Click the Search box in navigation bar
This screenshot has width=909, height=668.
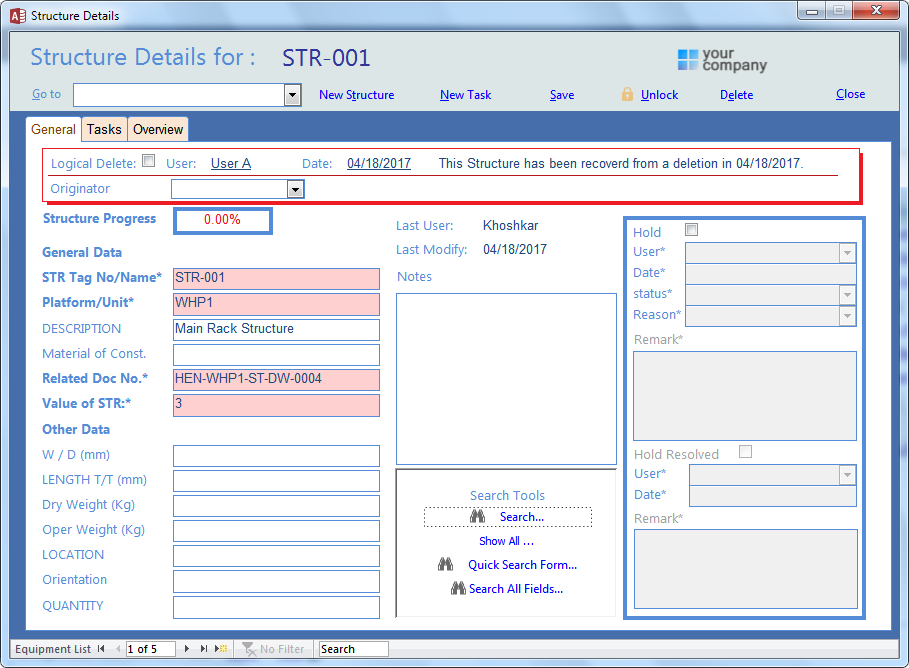tap(354, 649)
